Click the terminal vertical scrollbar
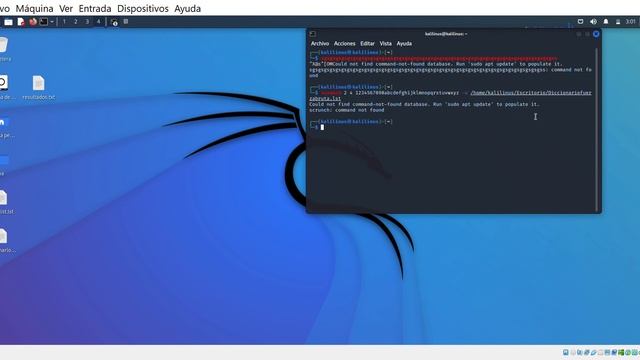The width and height of the screenshot is (640, 360). tap(596, 129)
